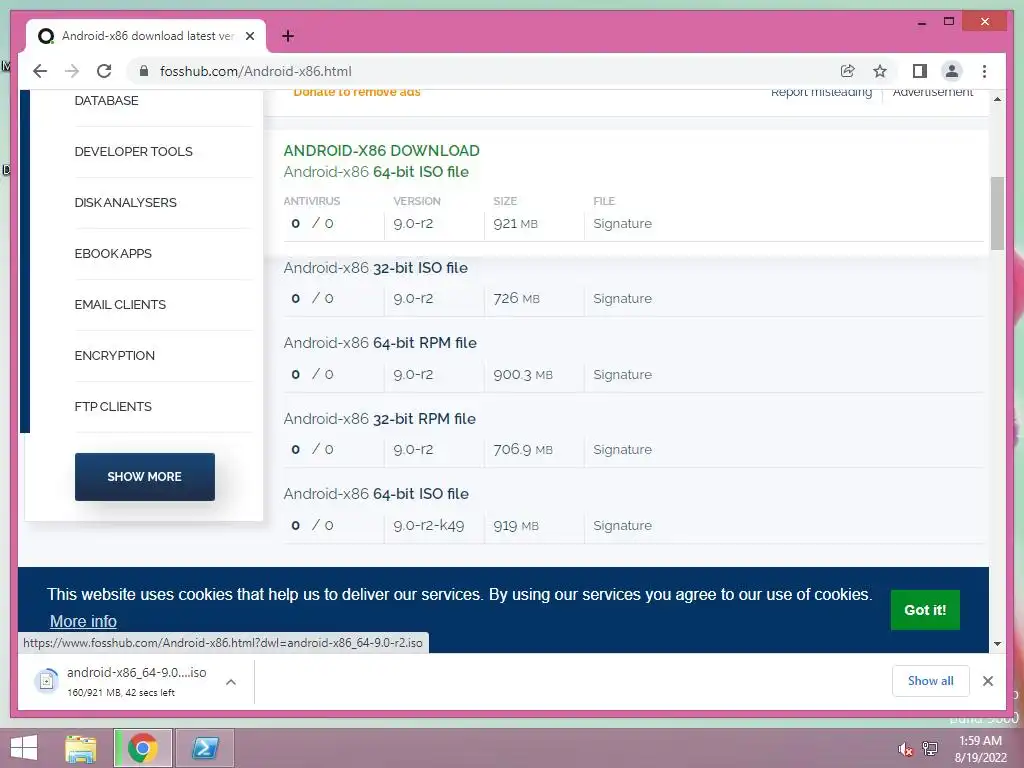Click the browser forward arrow
Screen dimensions: 1024x768
click(72, 71)
